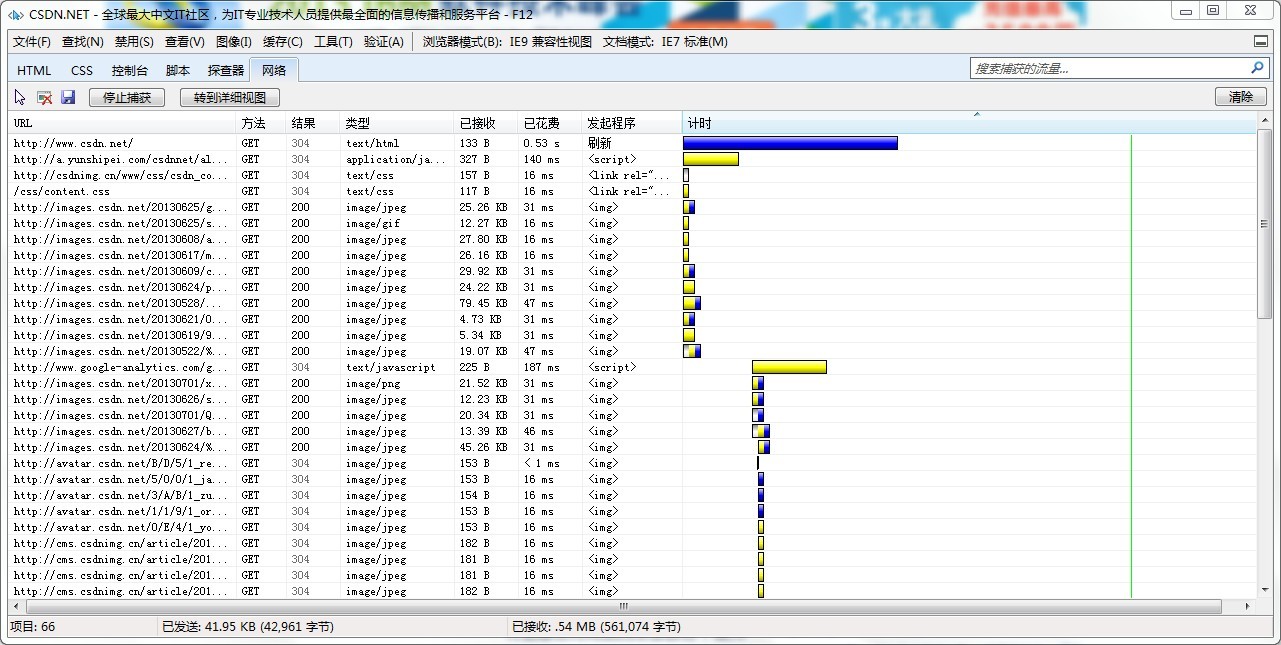Click the image/png type cell
Screen dimensions: 1281x645
pyautogui.click(x=373, y=383)
